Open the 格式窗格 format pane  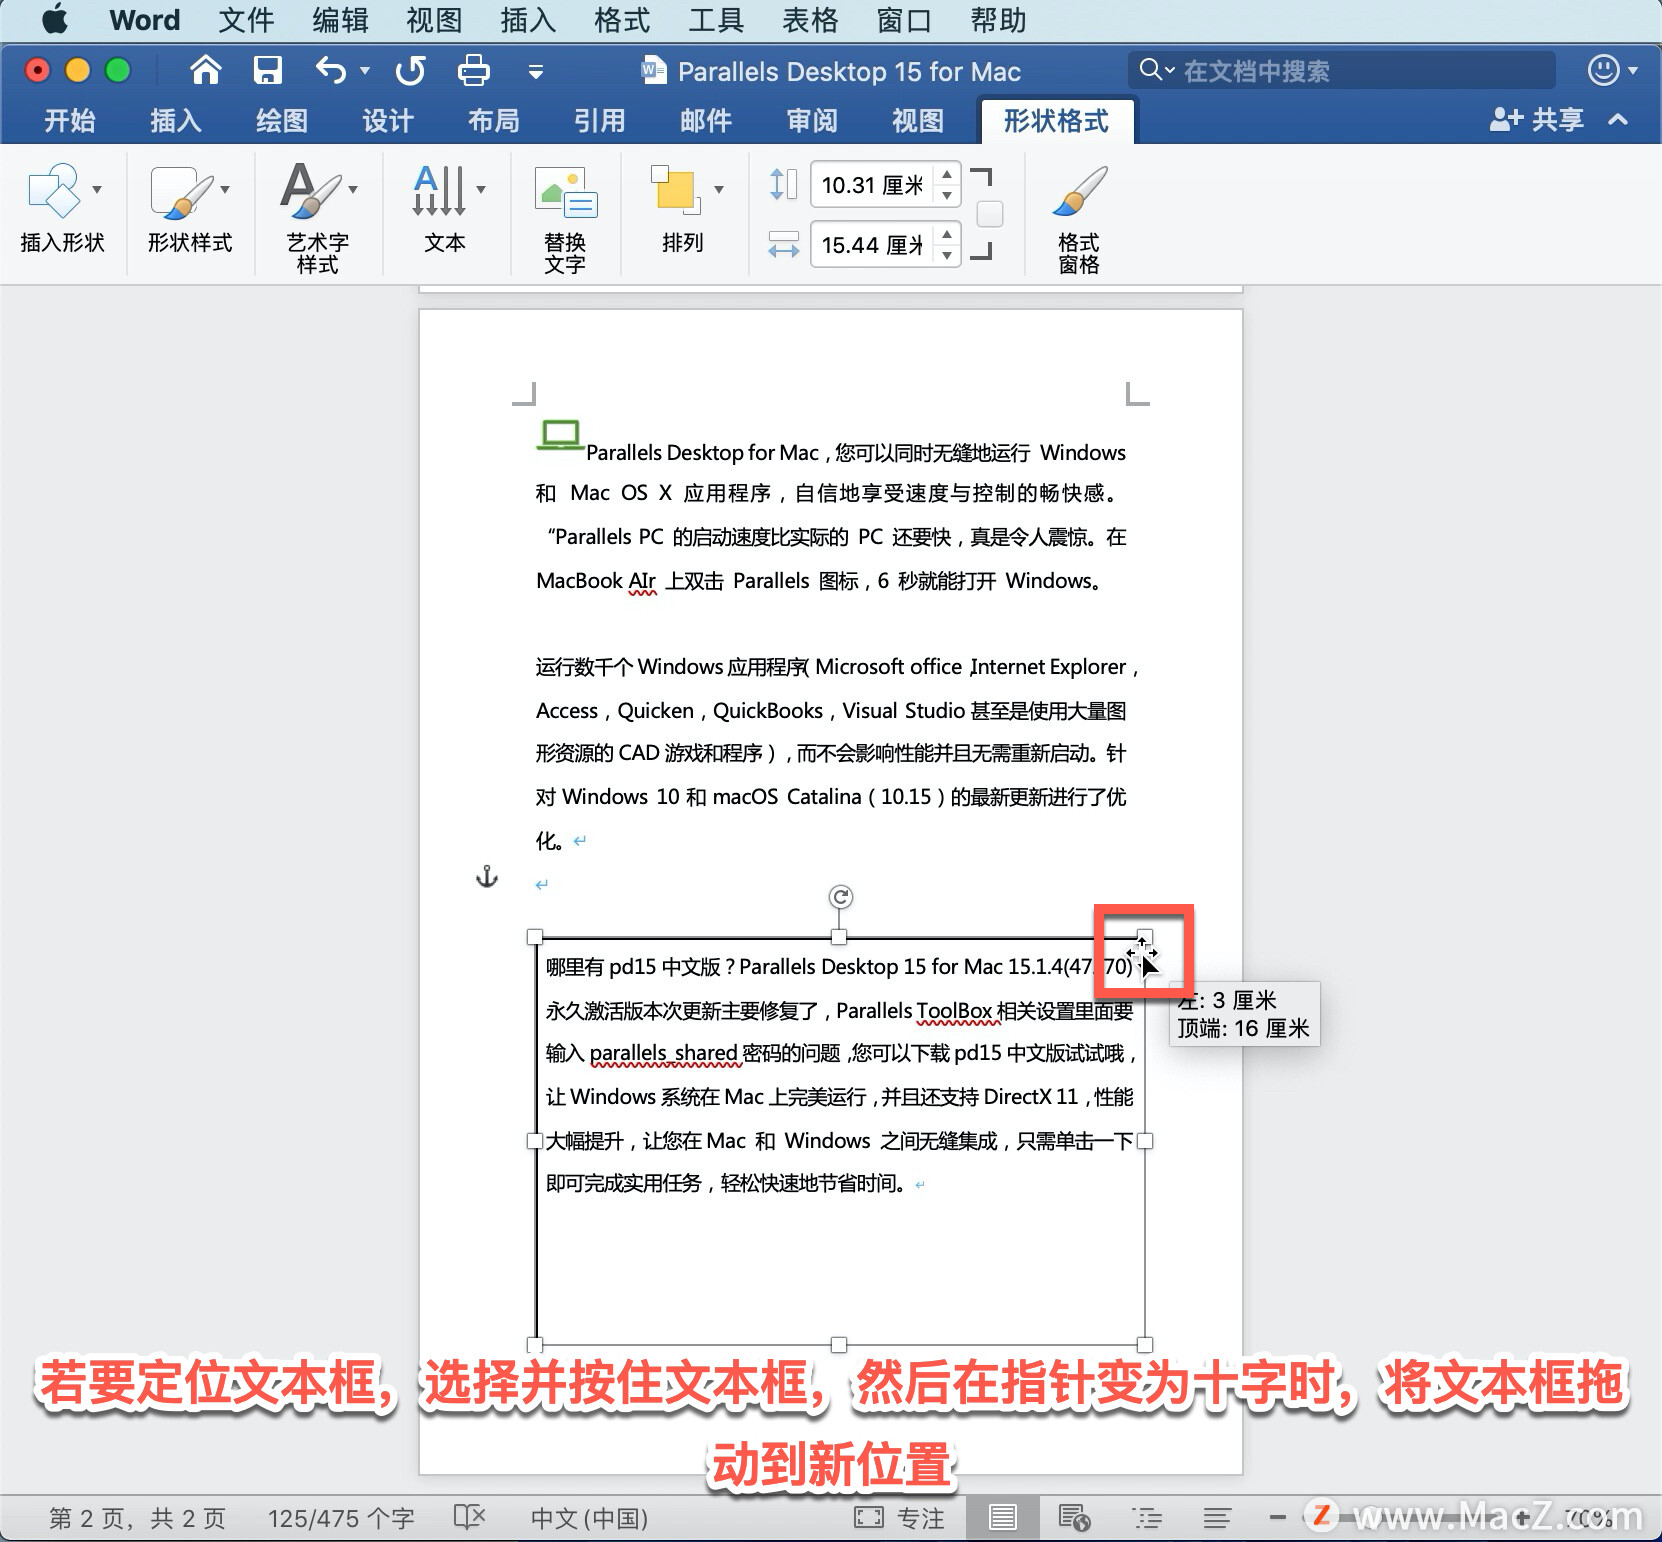click(1079, 220)
